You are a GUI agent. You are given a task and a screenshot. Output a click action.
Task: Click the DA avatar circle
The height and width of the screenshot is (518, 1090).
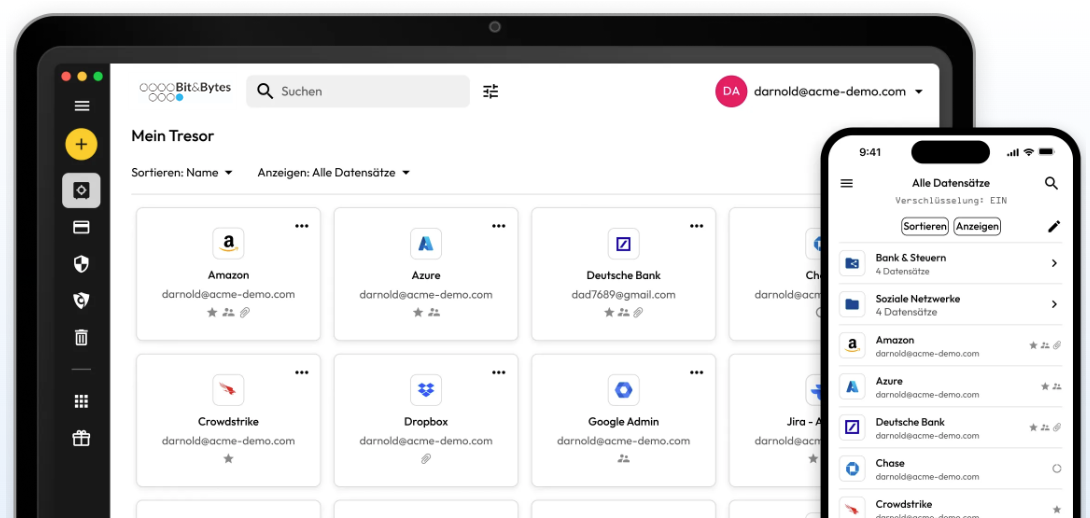731,91
